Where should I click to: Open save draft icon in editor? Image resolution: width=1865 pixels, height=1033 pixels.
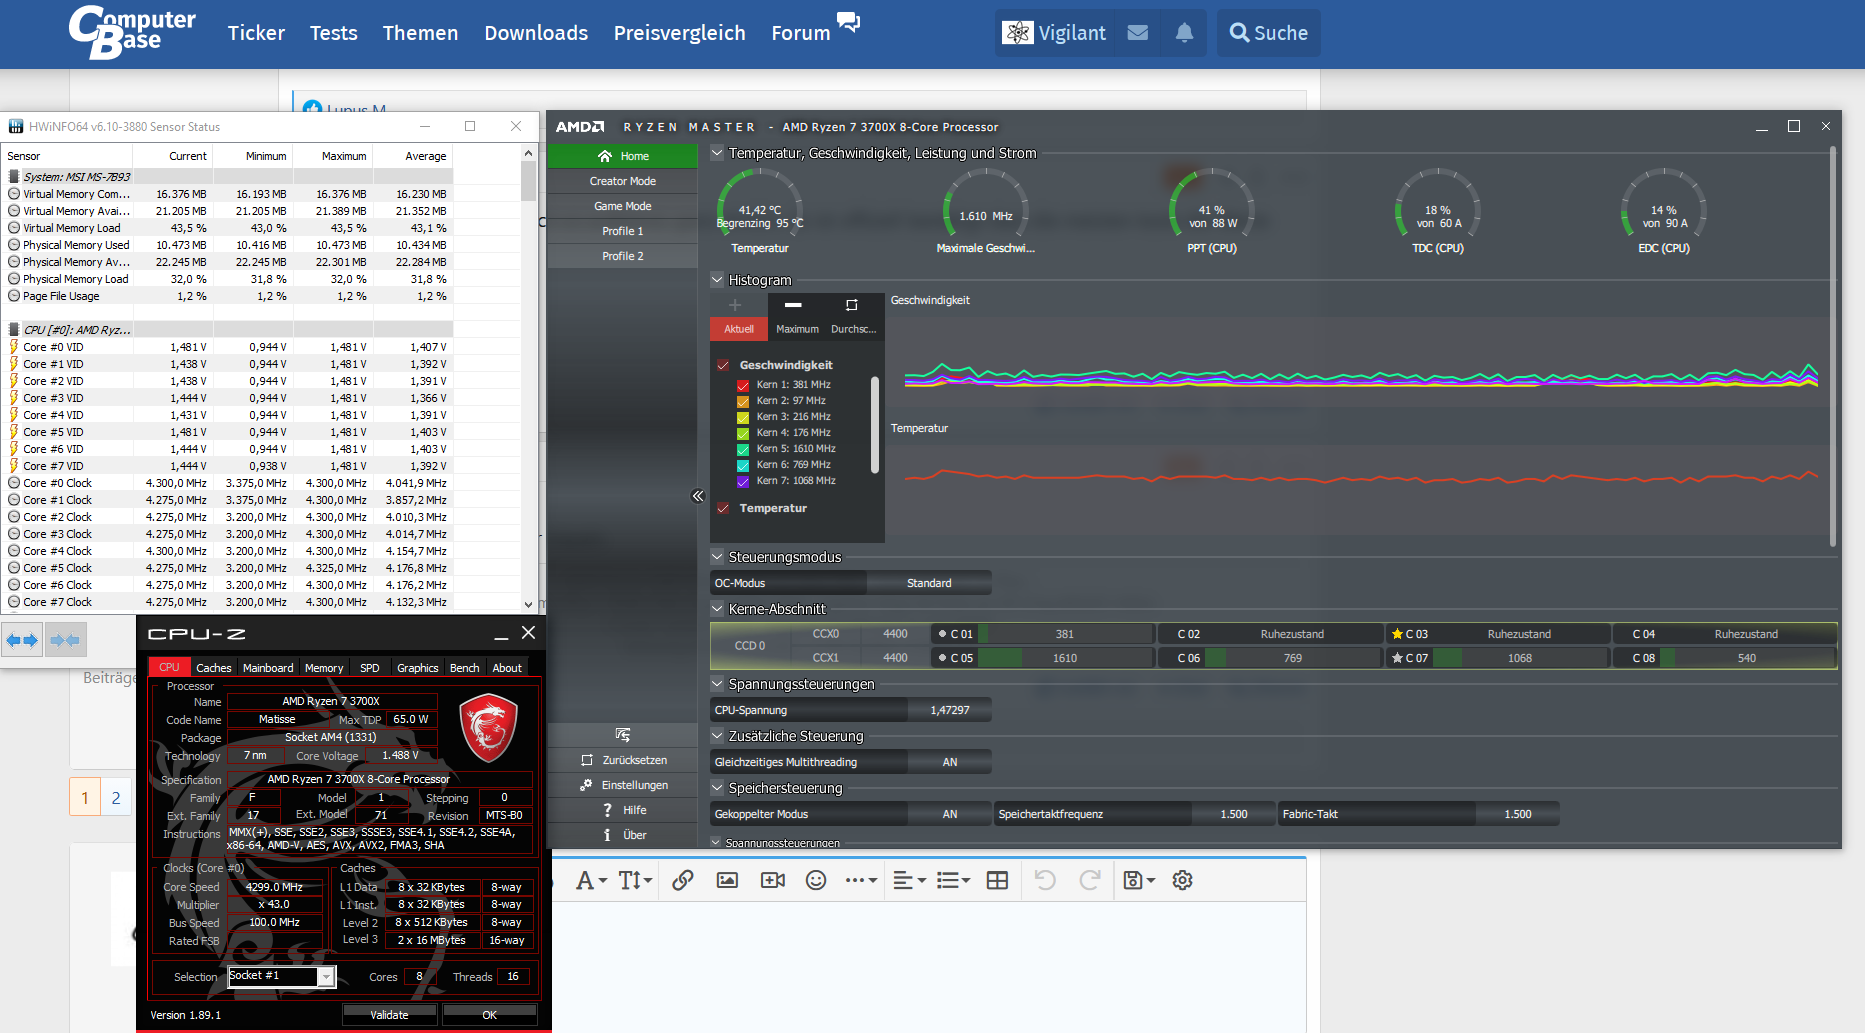[x=1139, y=880]
